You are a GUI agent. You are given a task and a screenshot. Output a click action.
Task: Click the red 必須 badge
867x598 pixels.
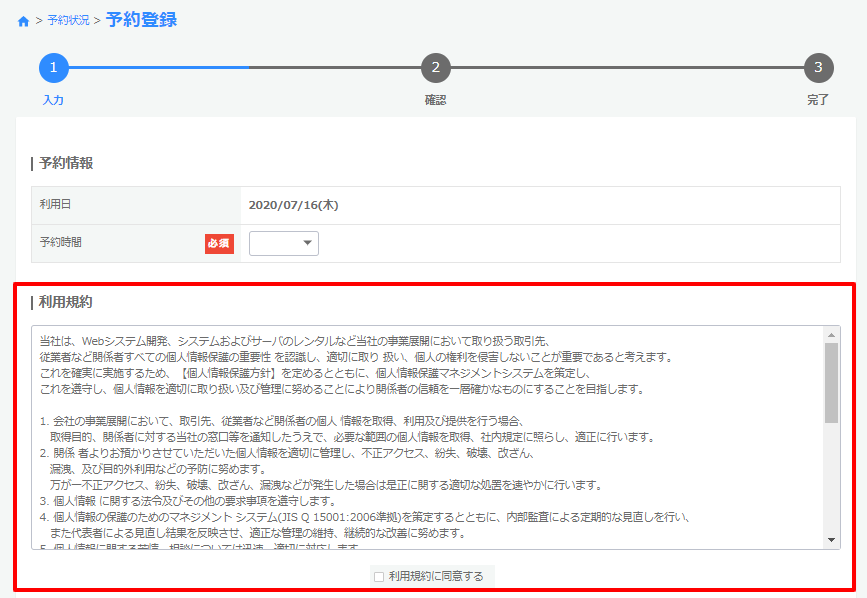point(219,243)
